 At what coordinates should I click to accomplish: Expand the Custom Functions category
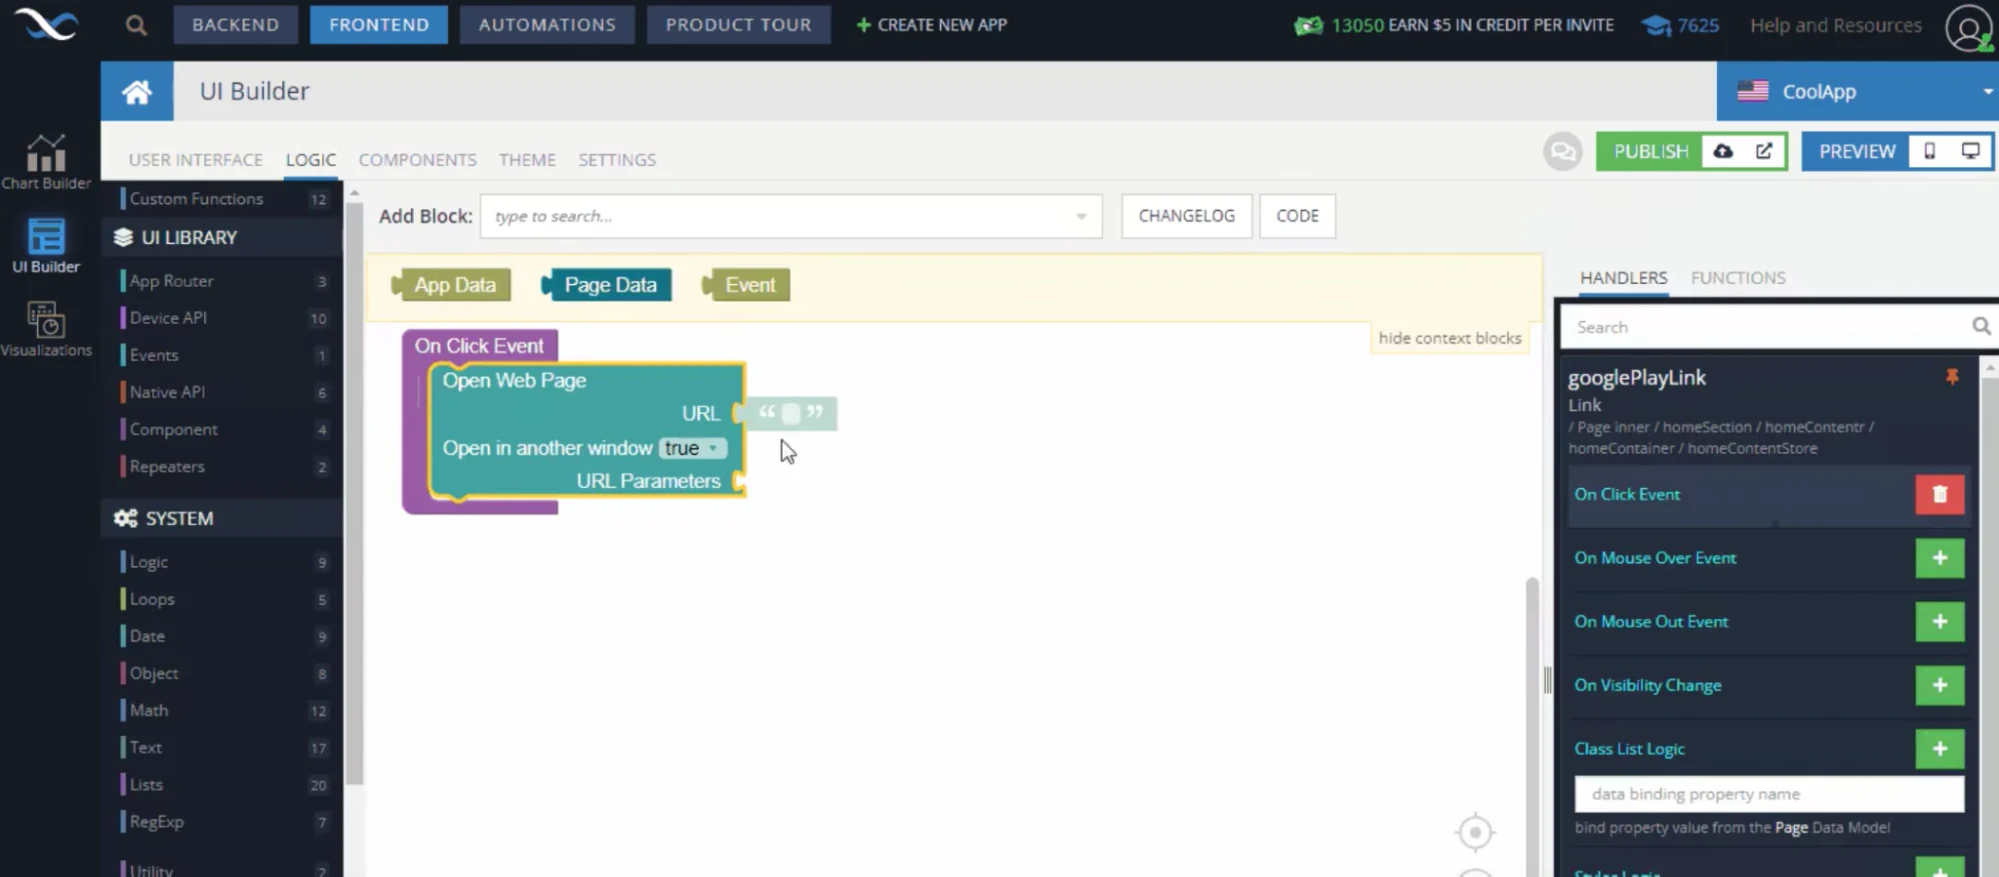coord(224,199)
